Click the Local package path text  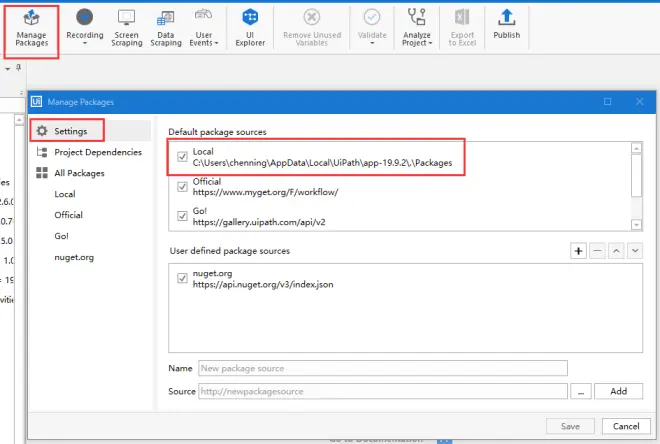[x=322, y=163]
